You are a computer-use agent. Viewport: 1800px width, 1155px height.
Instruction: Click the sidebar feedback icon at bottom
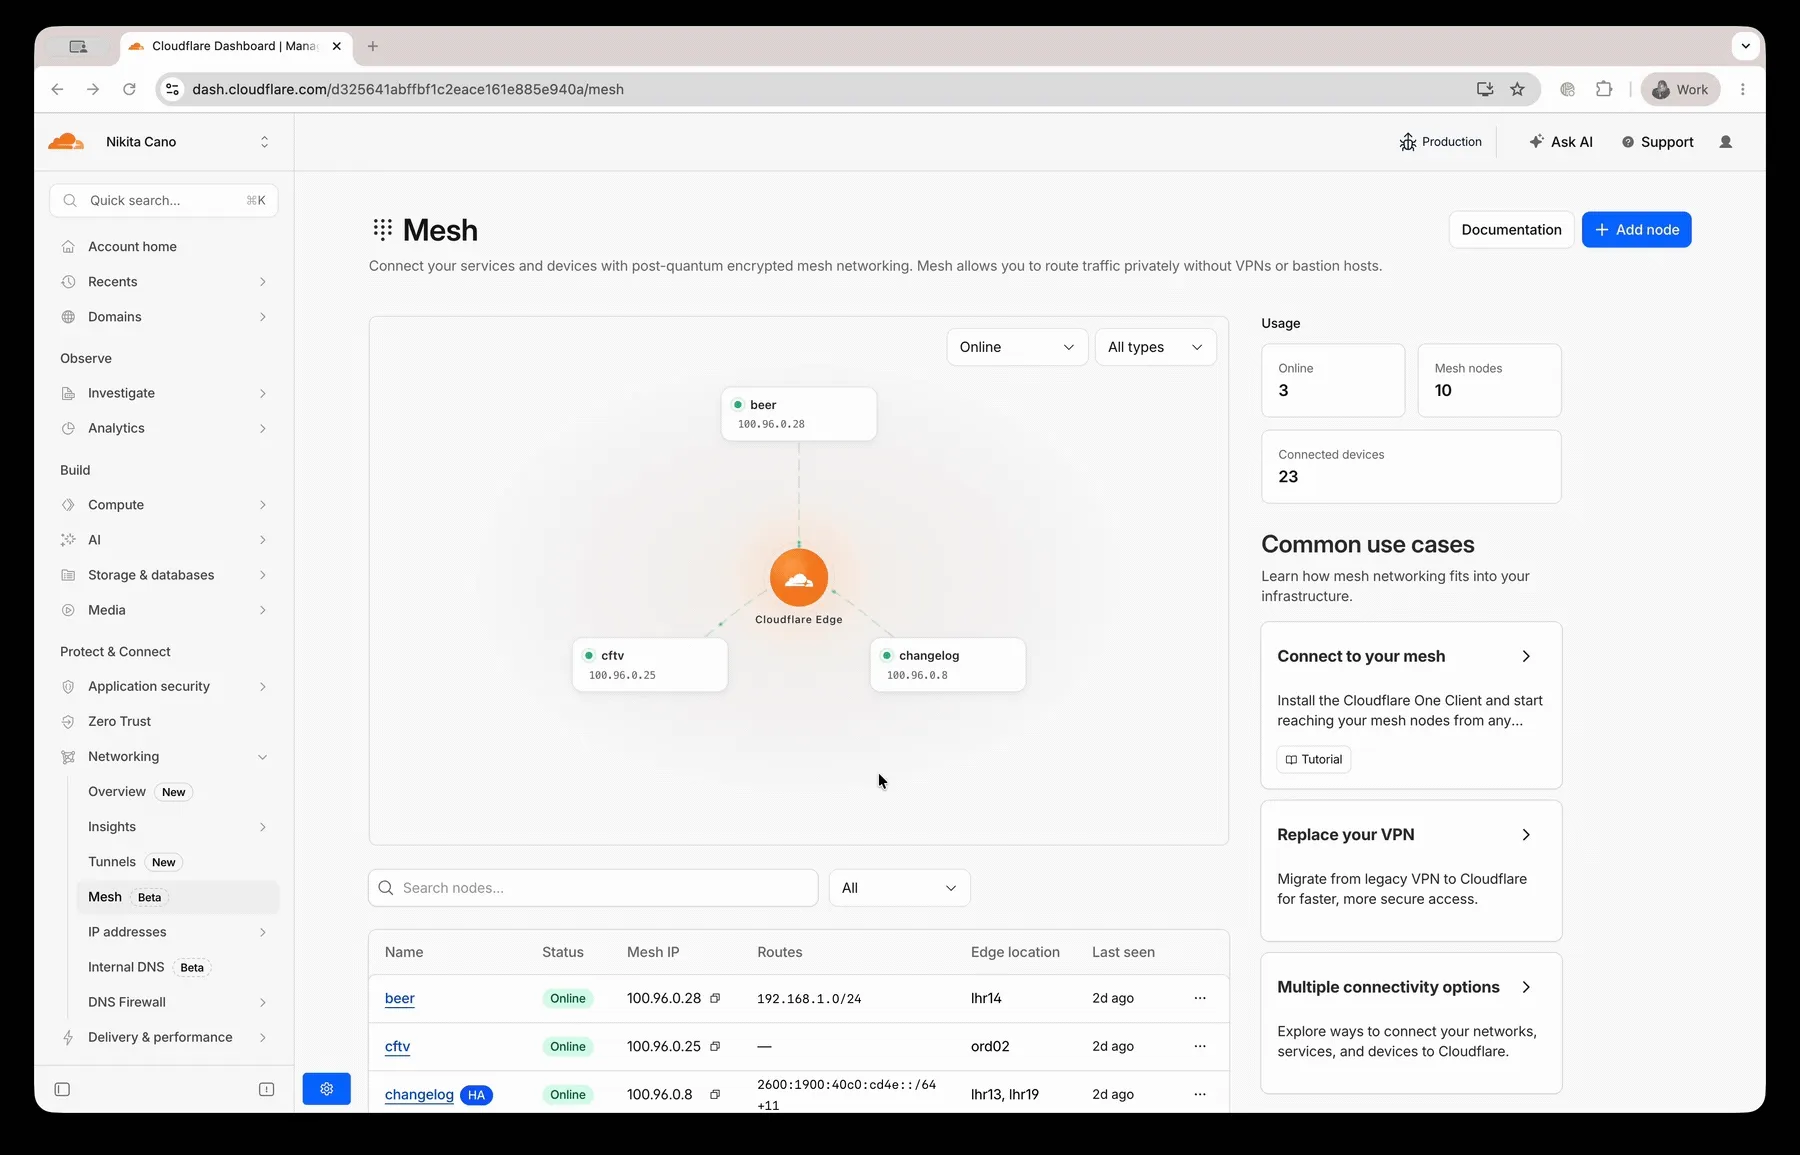[266, 1089]
